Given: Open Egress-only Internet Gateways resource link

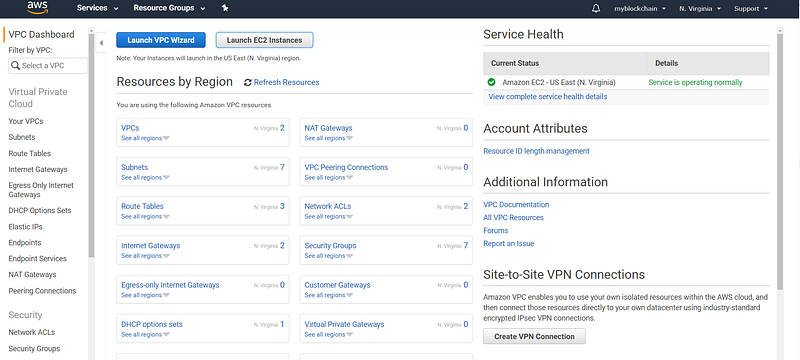Looking at the screenshot, I should pyautogui.click(x=170, y=285).
